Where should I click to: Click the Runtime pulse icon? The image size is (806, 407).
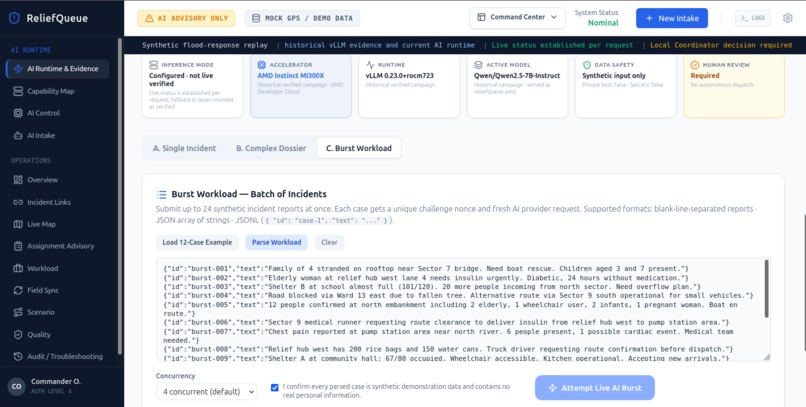(x=370, y=65)
